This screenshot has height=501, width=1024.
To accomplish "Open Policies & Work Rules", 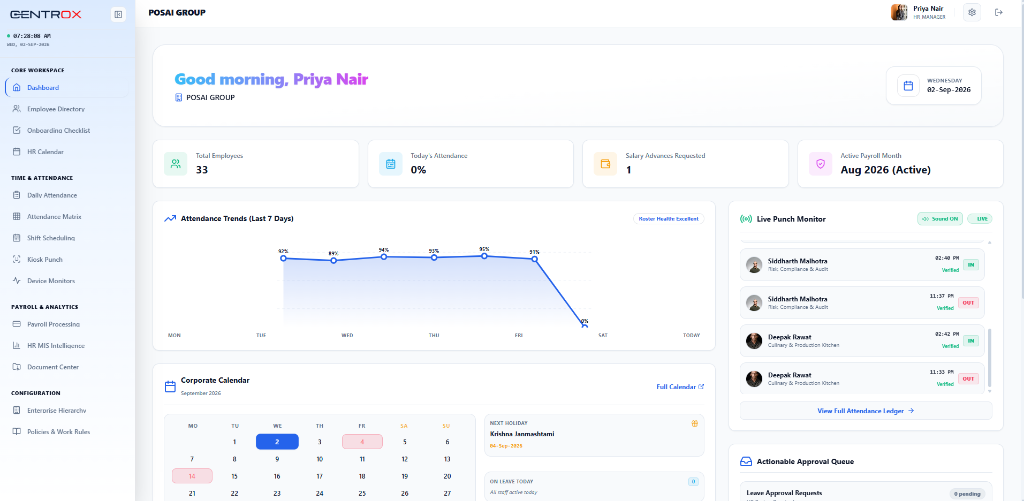I will 67,432.
